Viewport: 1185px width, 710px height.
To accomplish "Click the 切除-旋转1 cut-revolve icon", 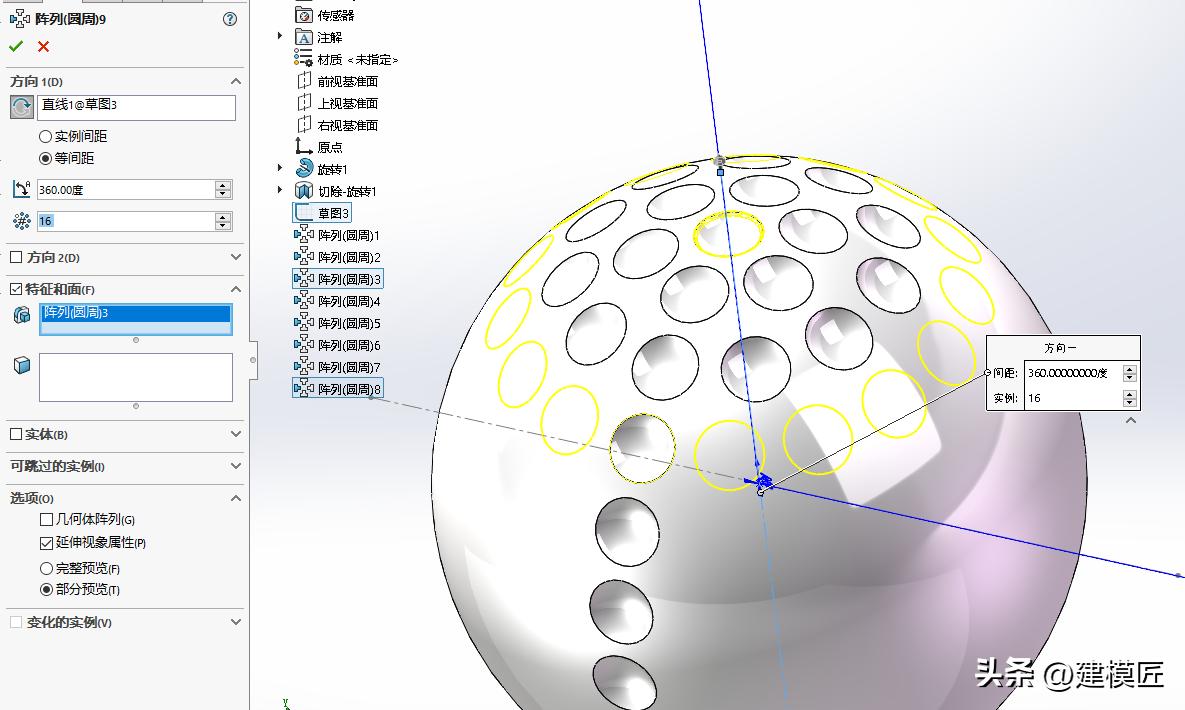I will (303, 190).
